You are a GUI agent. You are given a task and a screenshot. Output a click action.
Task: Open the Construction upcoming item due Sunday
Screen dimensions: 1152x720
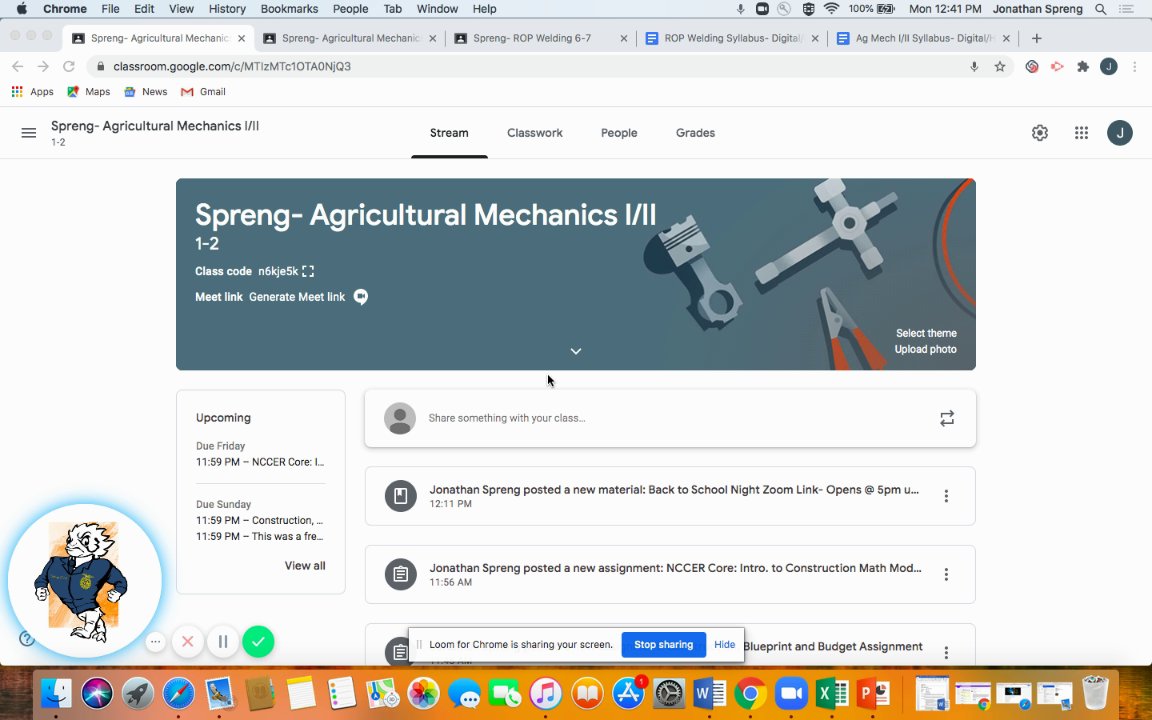click(260, 520)
